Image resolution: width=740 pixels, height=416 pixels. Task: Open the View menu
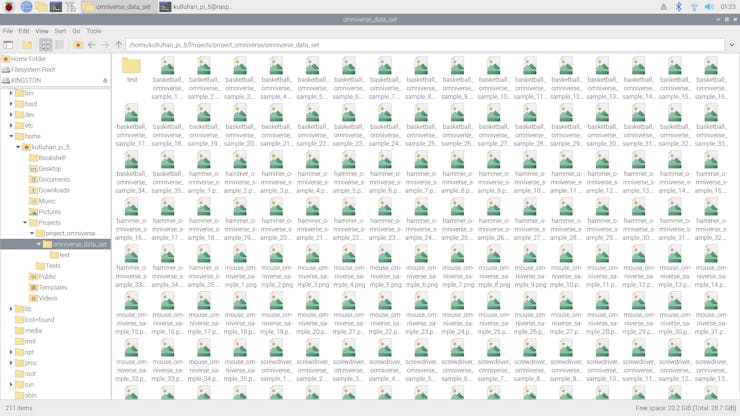(x=42, y=31)
